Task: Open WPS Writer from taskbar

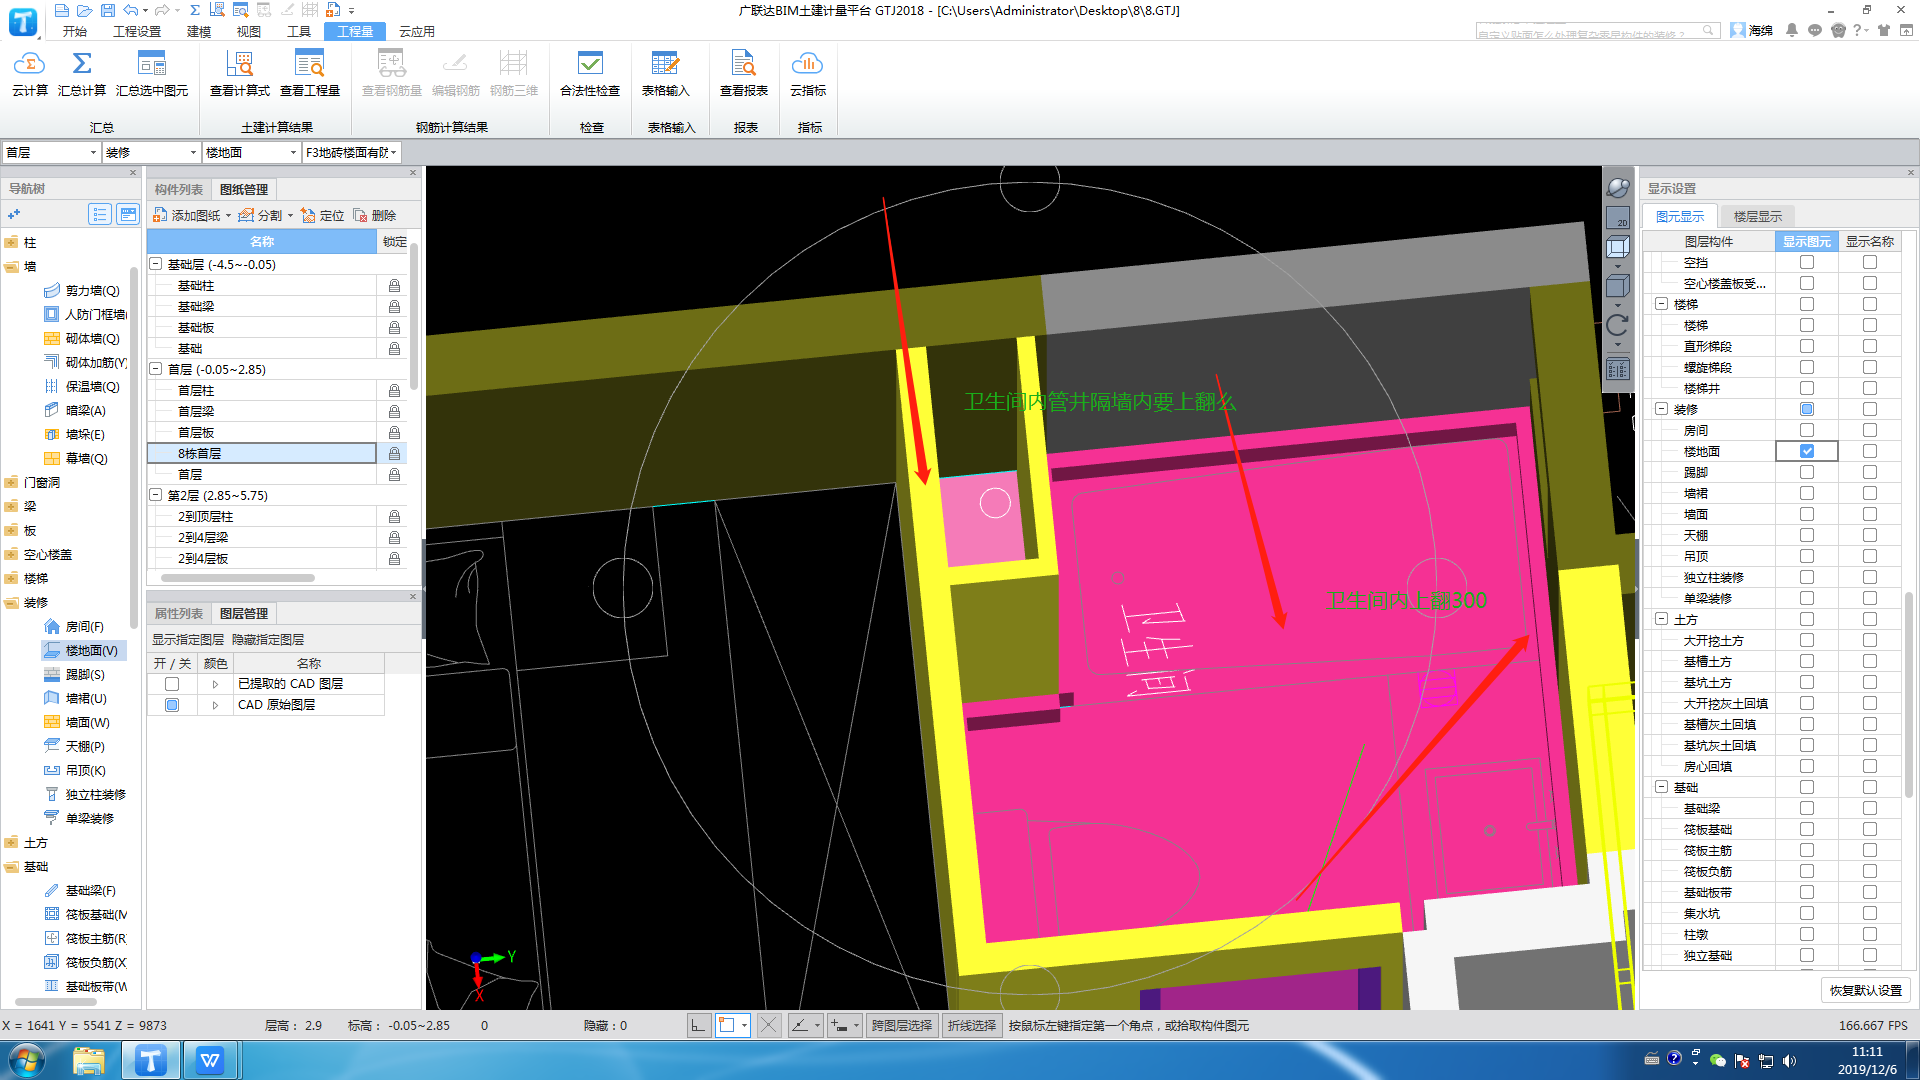Action: (x=210, y=1060)
